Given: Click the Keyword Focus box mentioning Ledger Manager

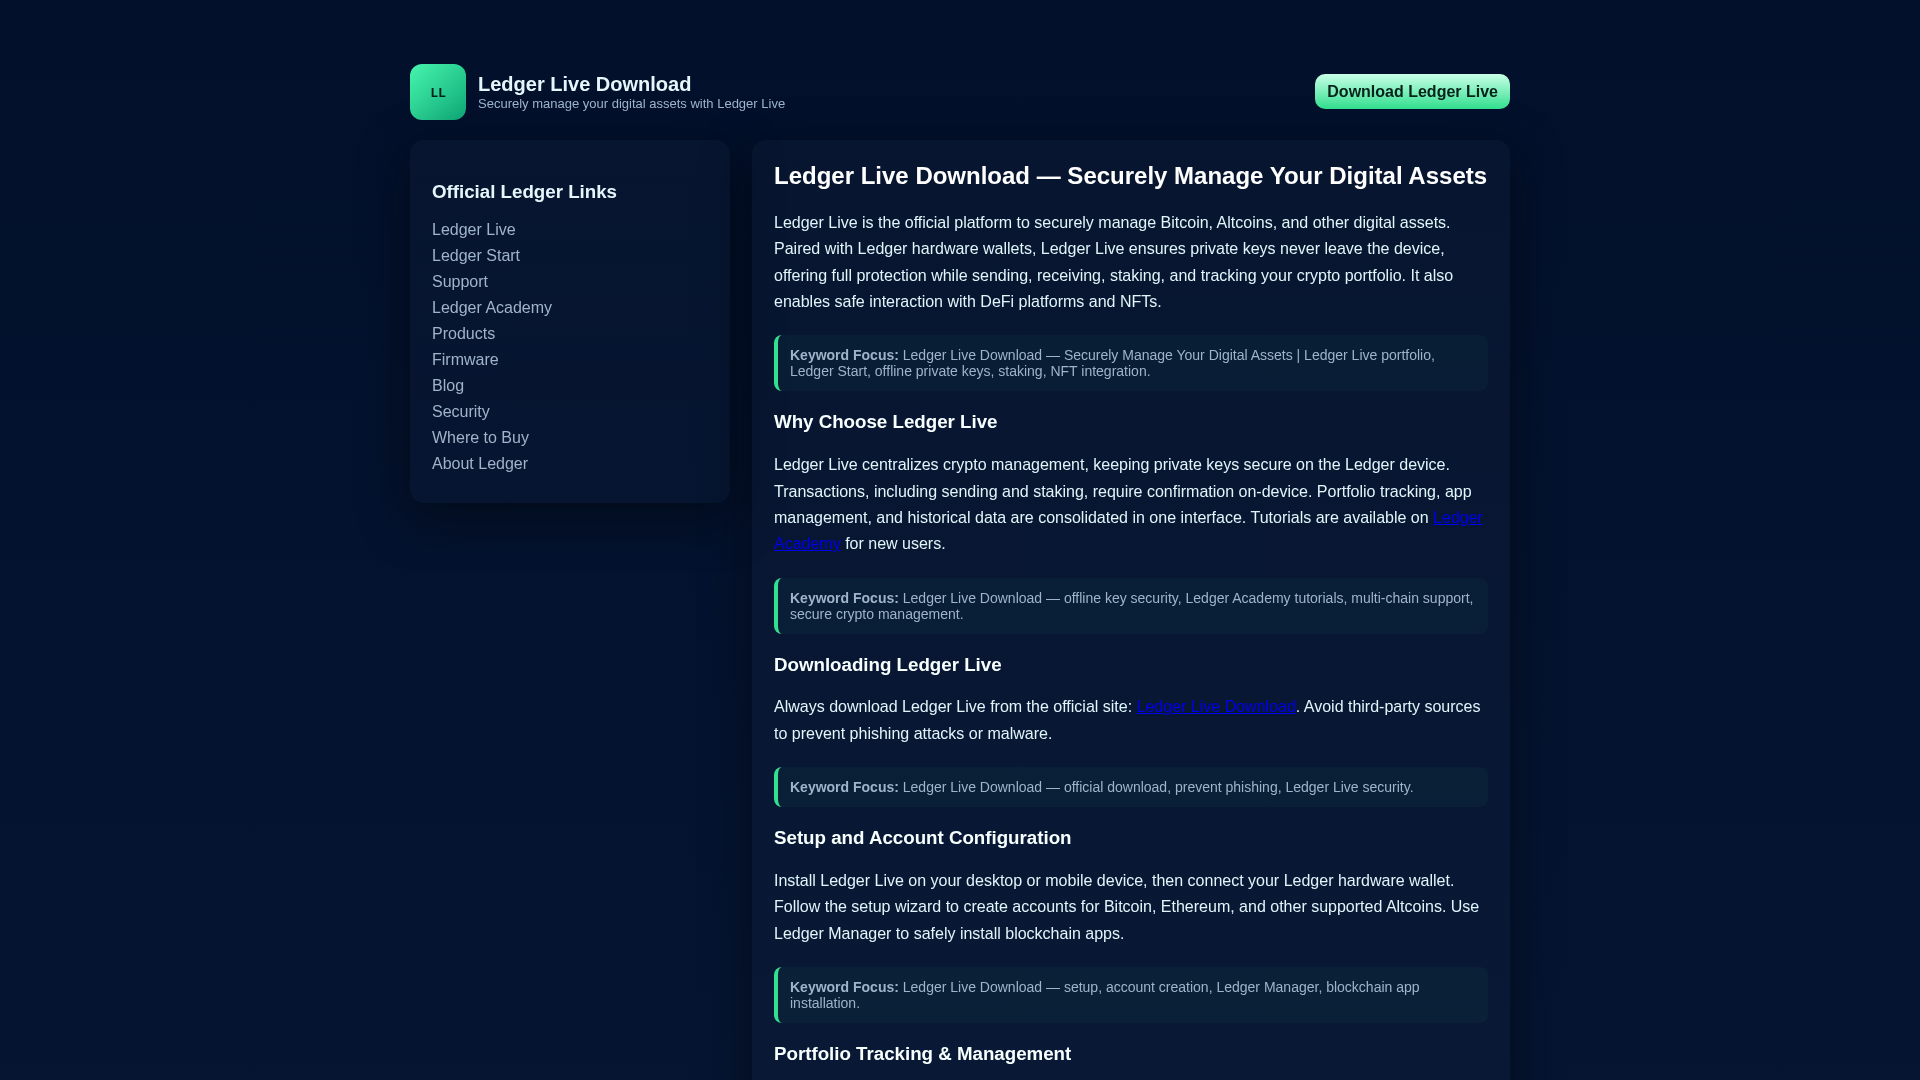Looking at the screenshot, I should (1131, 995).
